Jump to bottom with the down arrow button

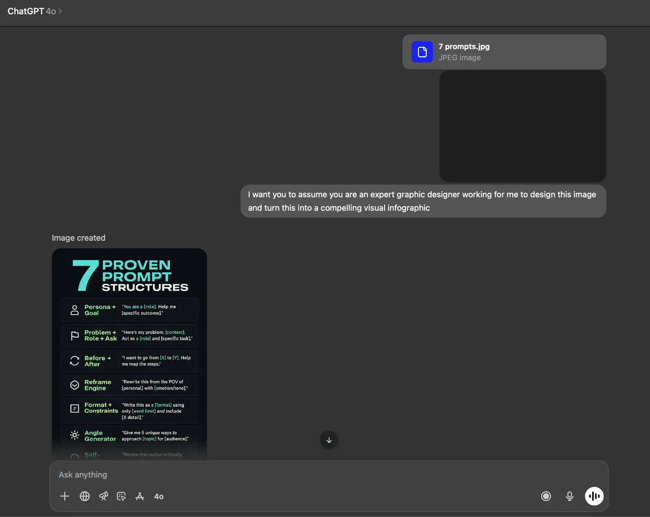pyautogui.click(x=329, y=440)
